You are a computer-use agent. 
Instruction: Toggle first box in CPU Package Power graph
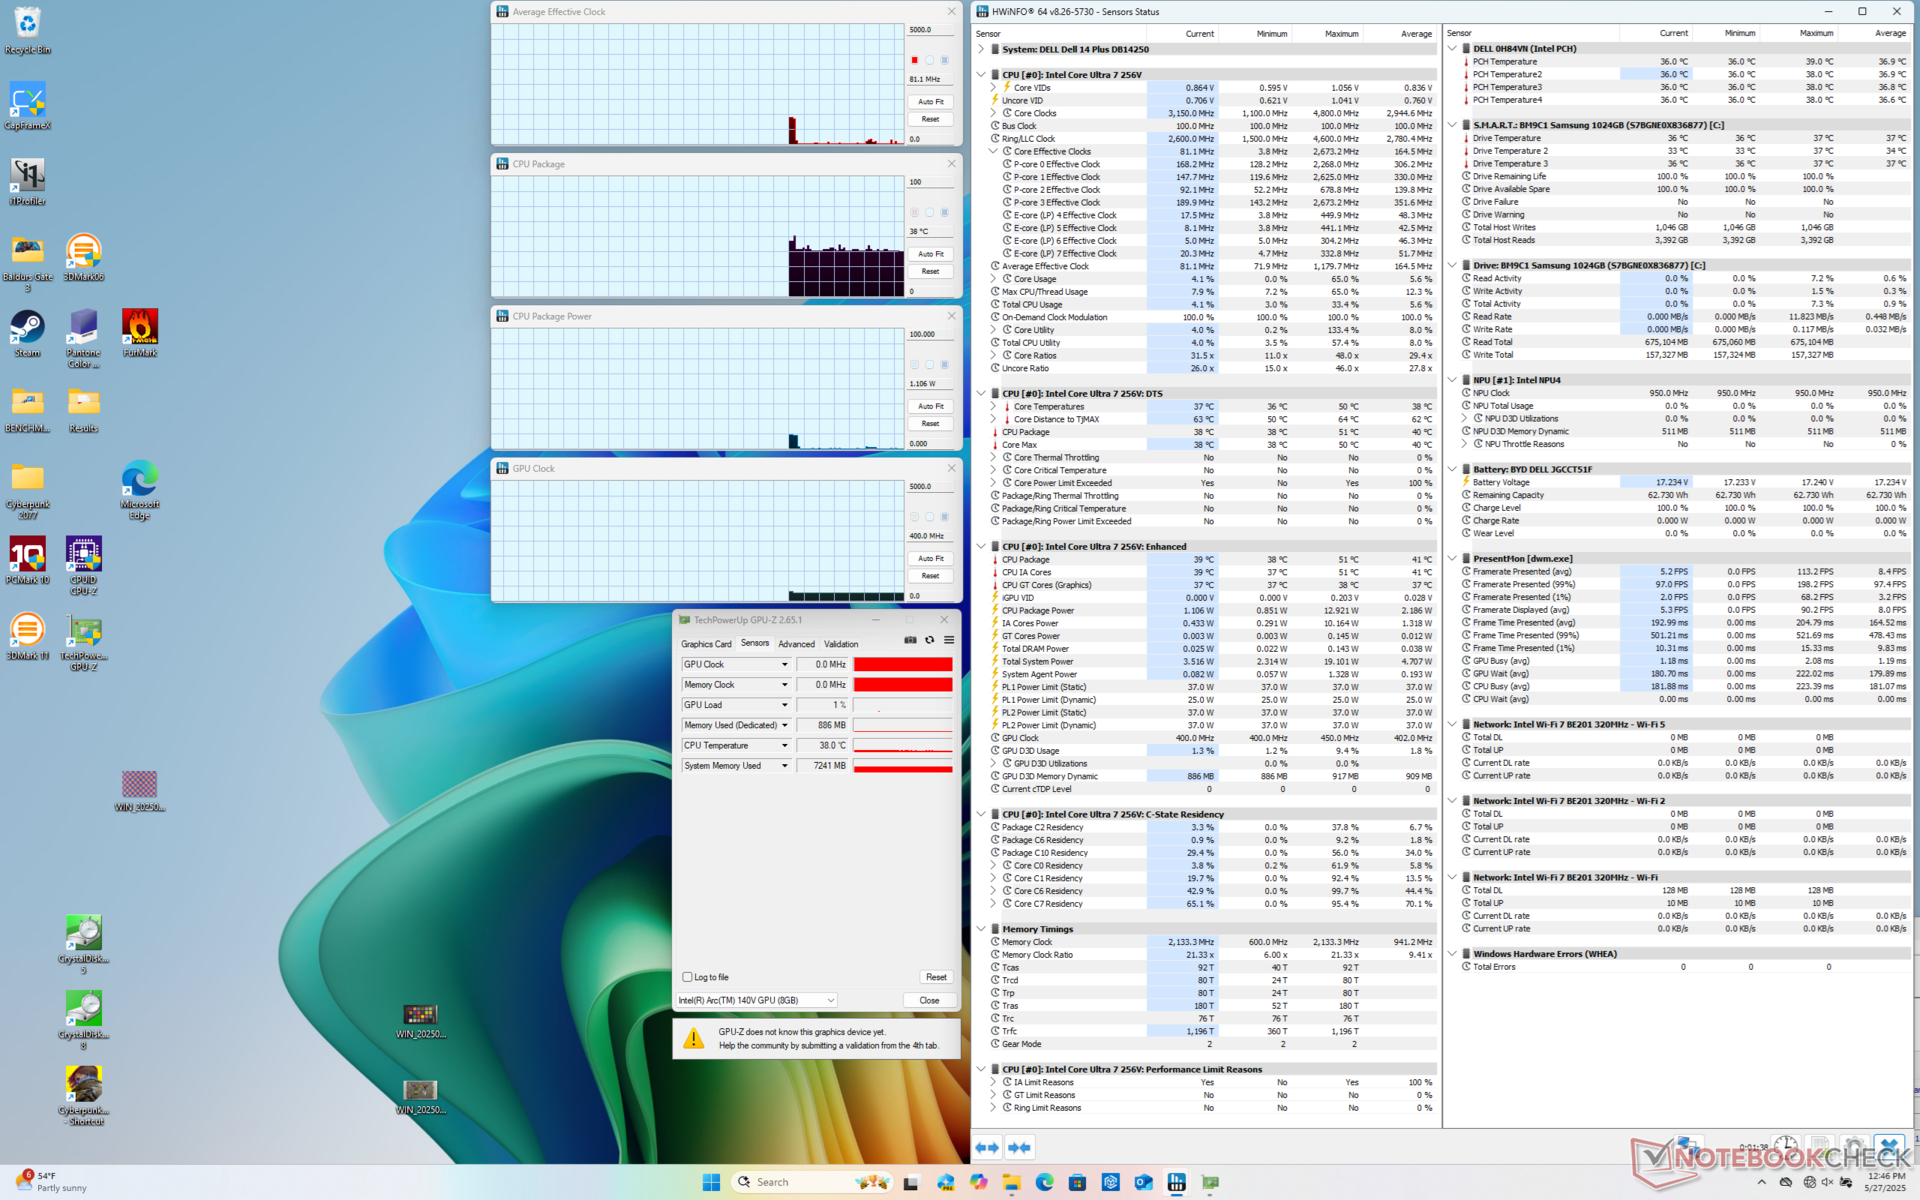click(x=914, y=365)
